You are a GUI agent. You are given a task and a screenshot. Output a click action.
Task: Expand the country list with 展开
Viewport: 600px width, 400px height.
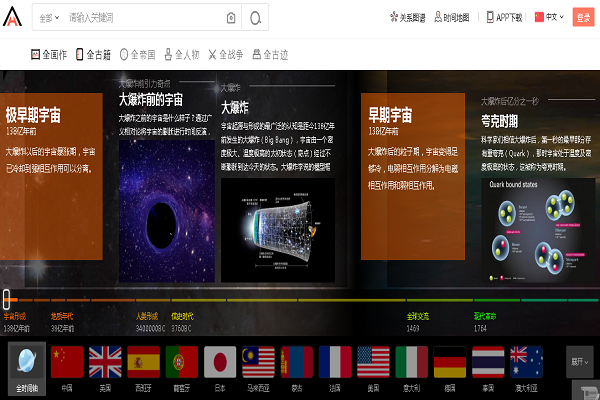click(x=579, y=361)
